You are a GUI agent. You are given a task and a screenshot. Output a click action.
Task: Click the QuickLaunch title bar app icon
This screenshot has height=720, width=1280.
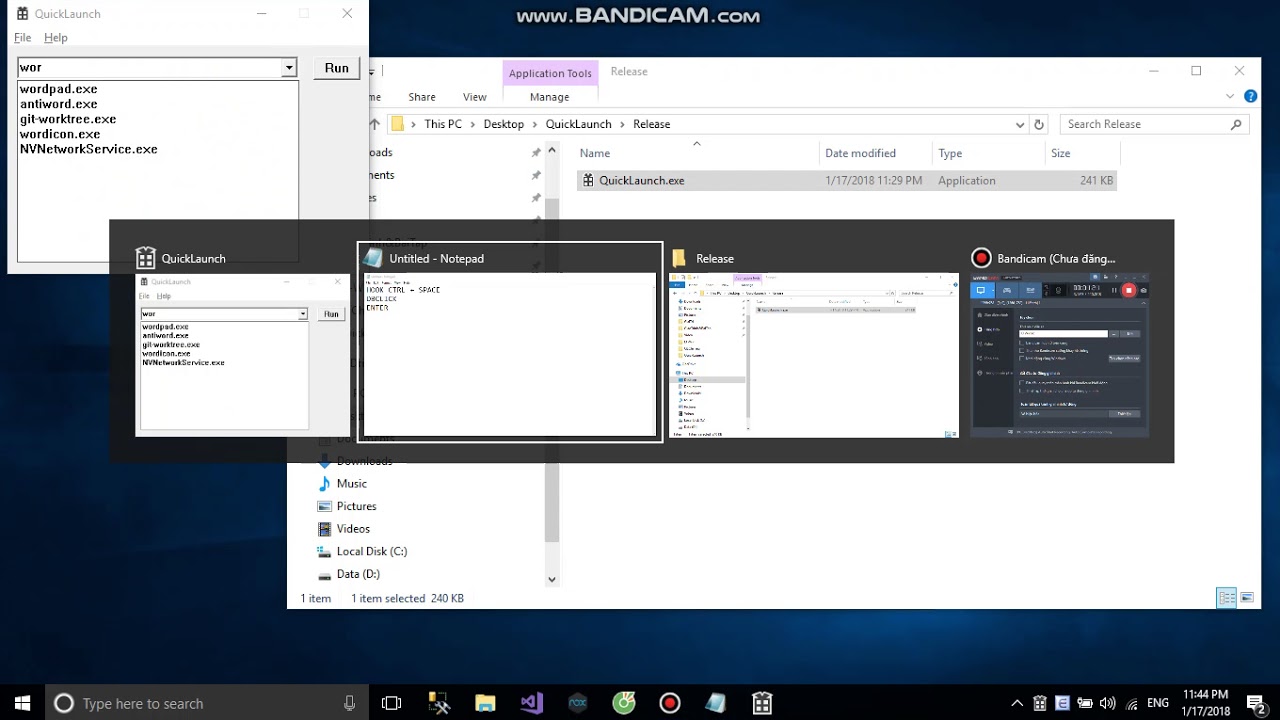22,14
